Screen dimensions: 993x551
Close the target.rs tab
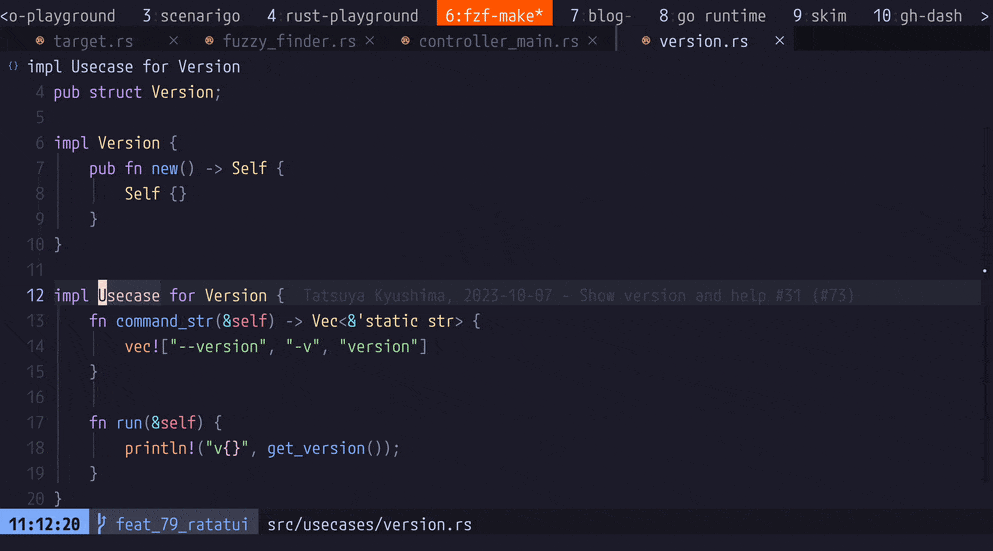pyautogui.click(x=174, y=41)
